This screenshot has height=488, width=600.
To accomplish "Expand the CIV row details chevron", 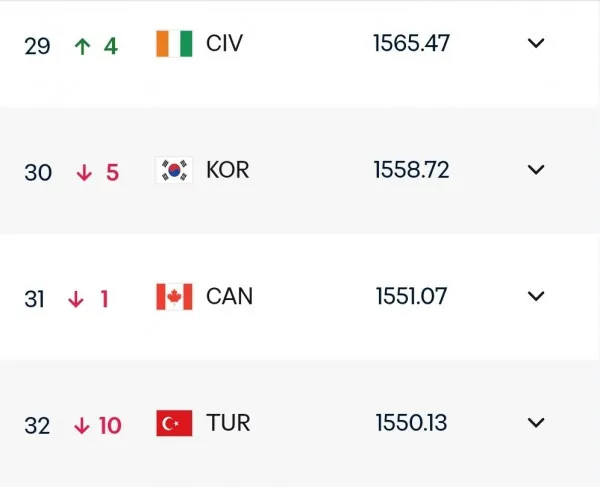I will (536, 43).
